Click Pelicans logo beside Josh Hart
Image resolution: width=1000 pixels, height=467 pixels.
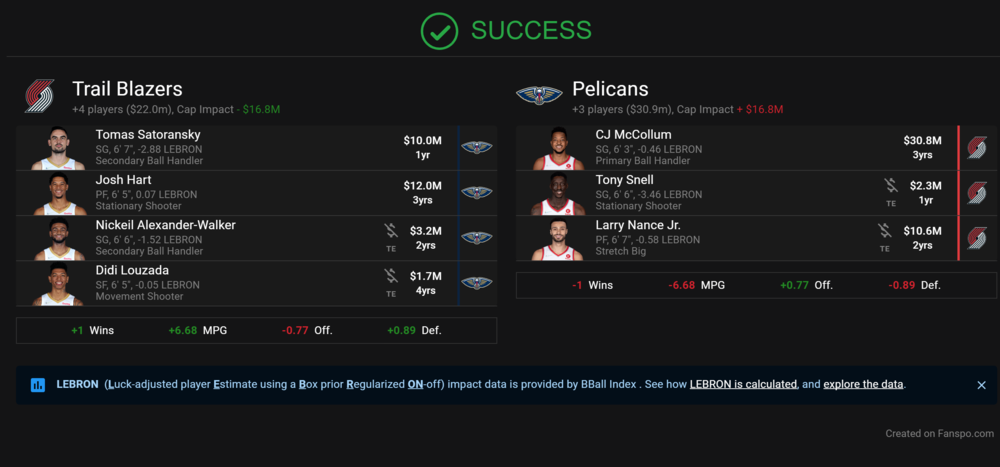[476, 192]
